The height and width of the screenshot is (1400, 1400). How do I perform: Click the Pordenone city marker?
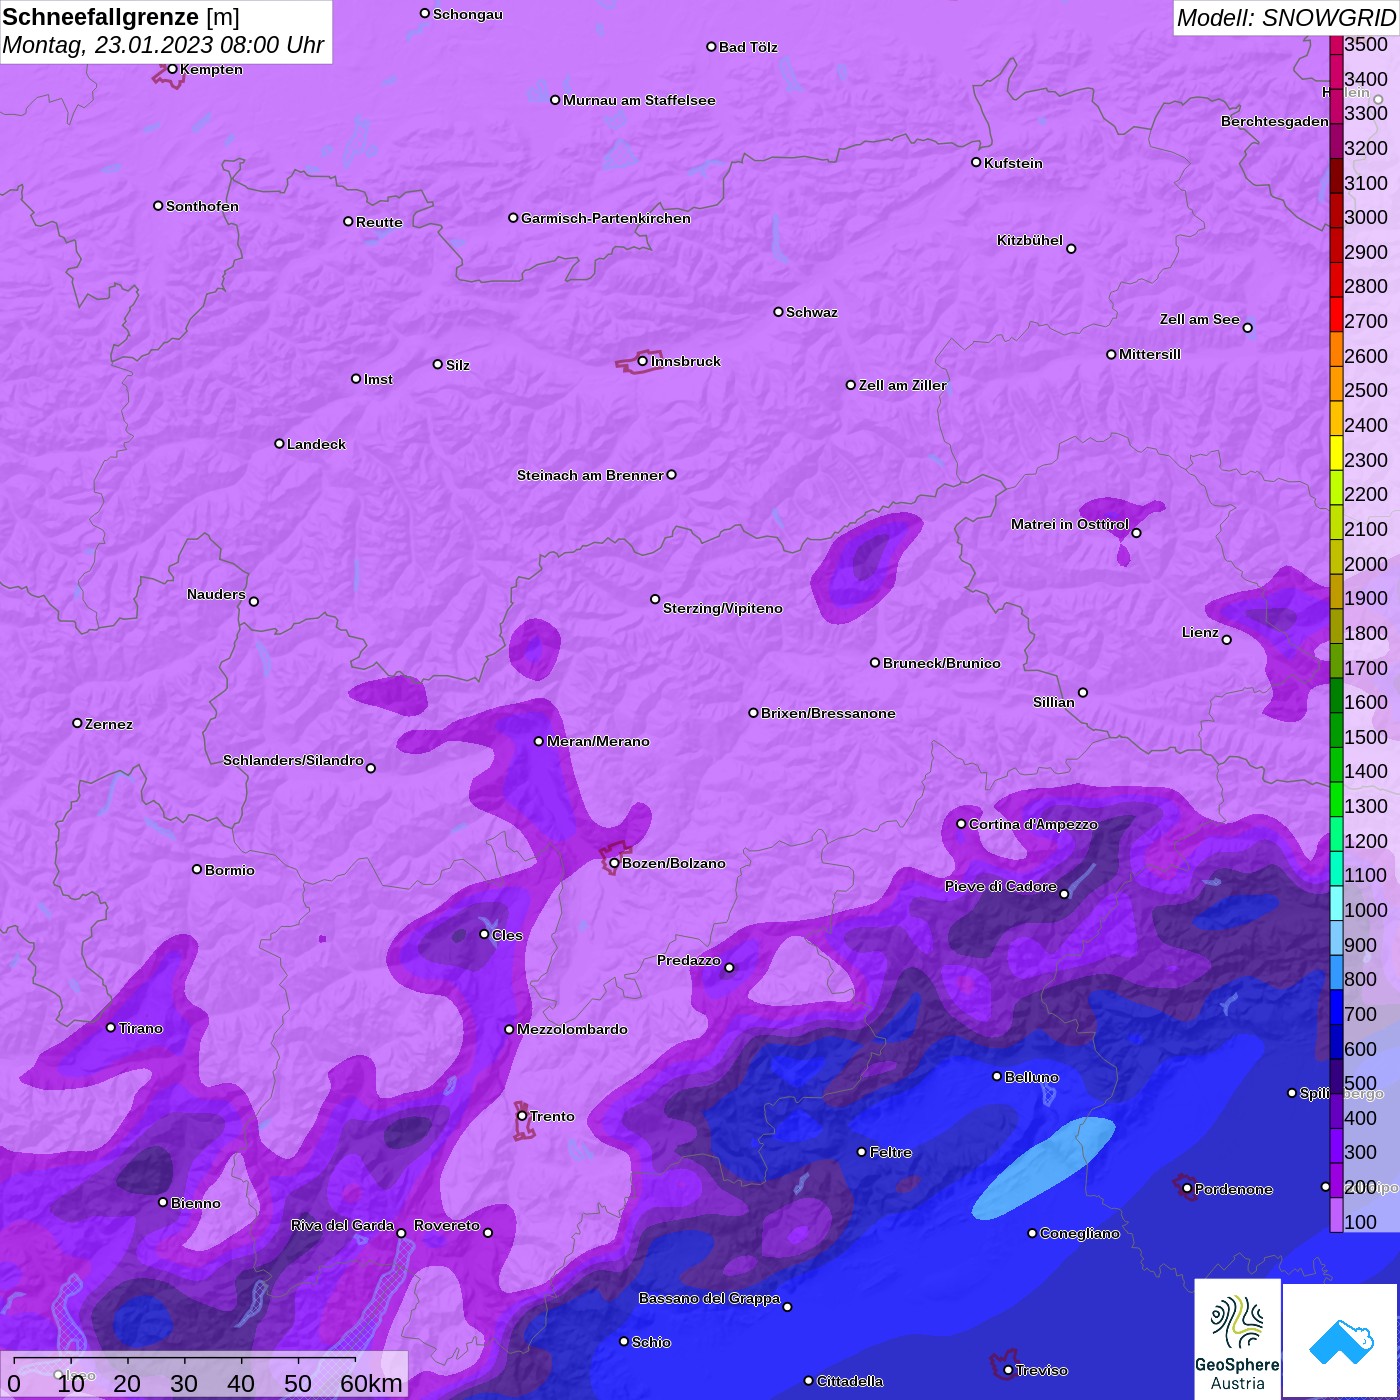click(1187, 1189)
